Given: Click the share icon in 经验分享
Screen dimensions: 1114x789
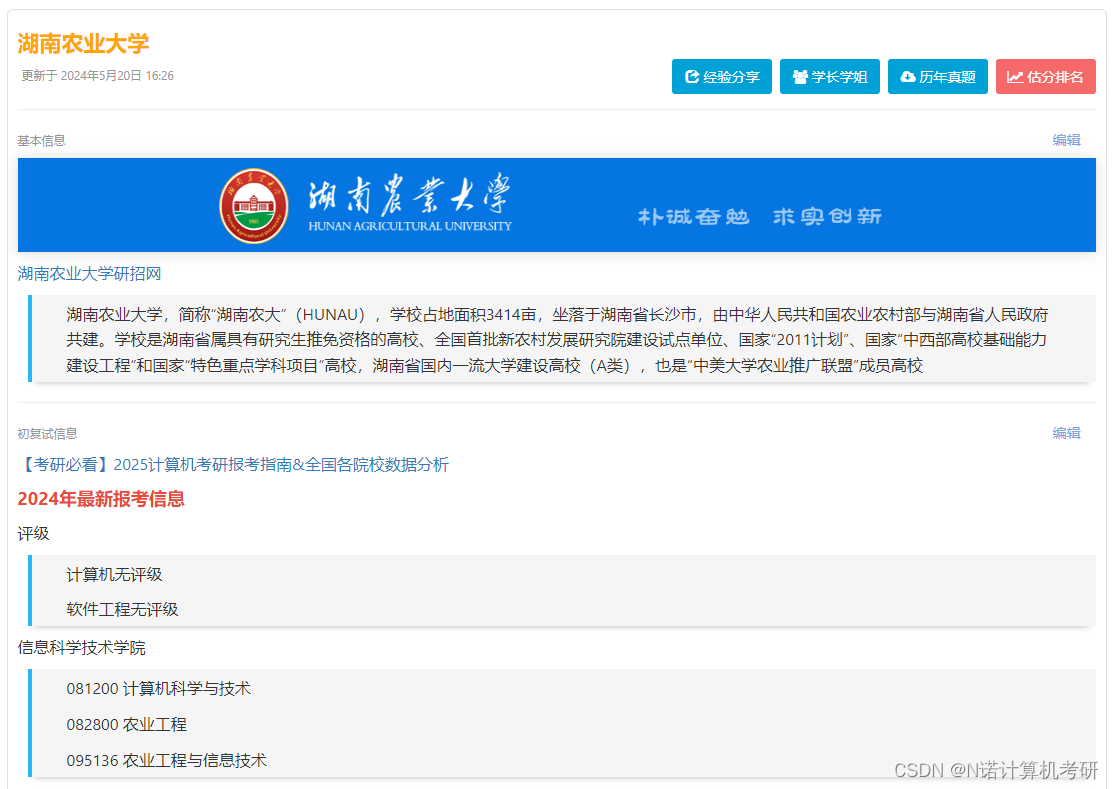Looking at the screenshot, I should pyautogui.click(x=691, y=77).
